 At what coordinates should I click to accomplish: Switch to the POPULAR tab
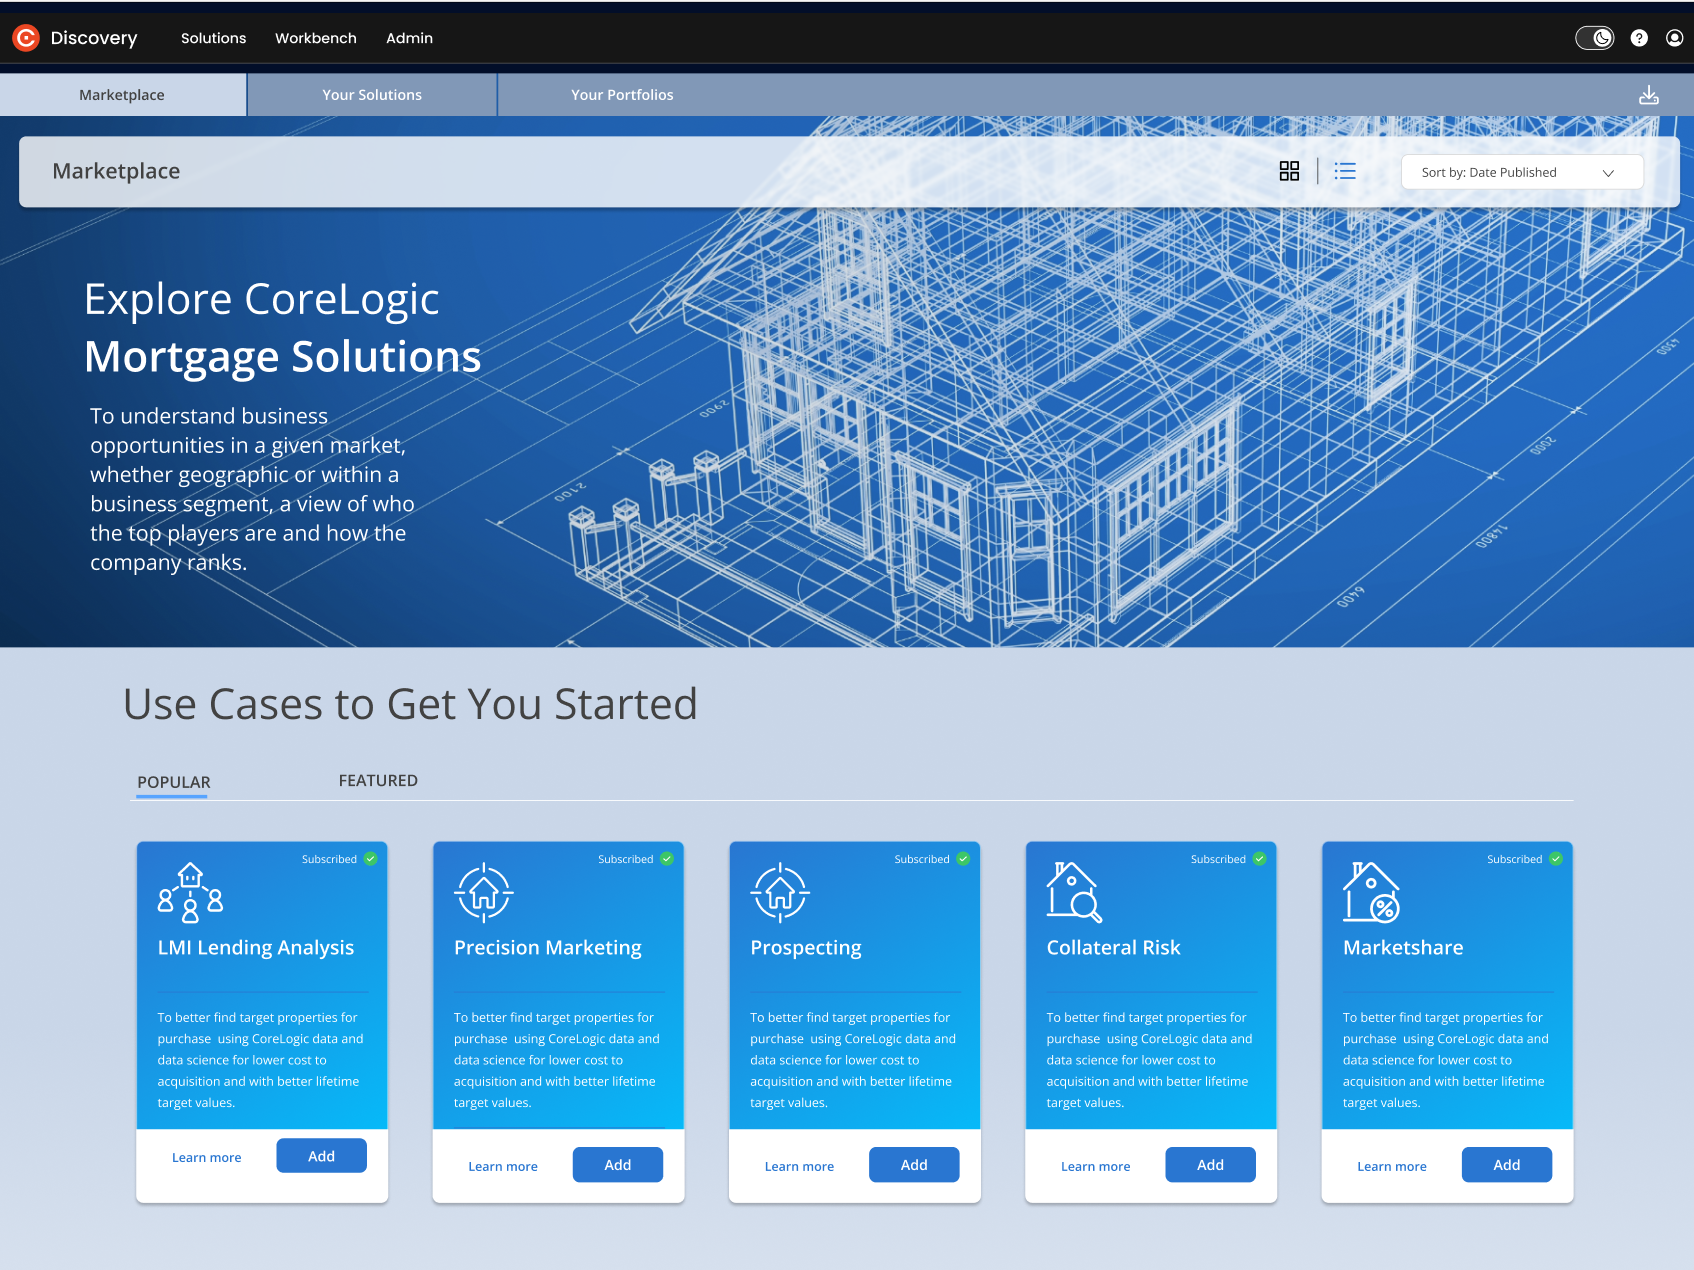click(174, 782)
